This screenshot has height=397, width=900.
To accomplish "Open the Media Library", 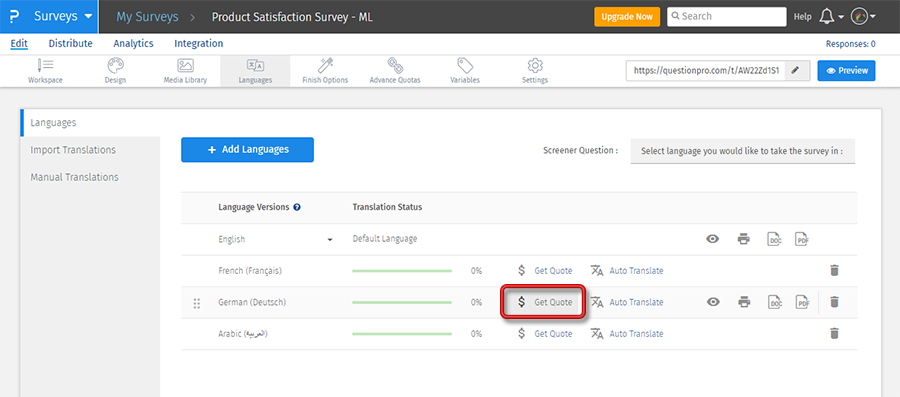I will point(185,71).
